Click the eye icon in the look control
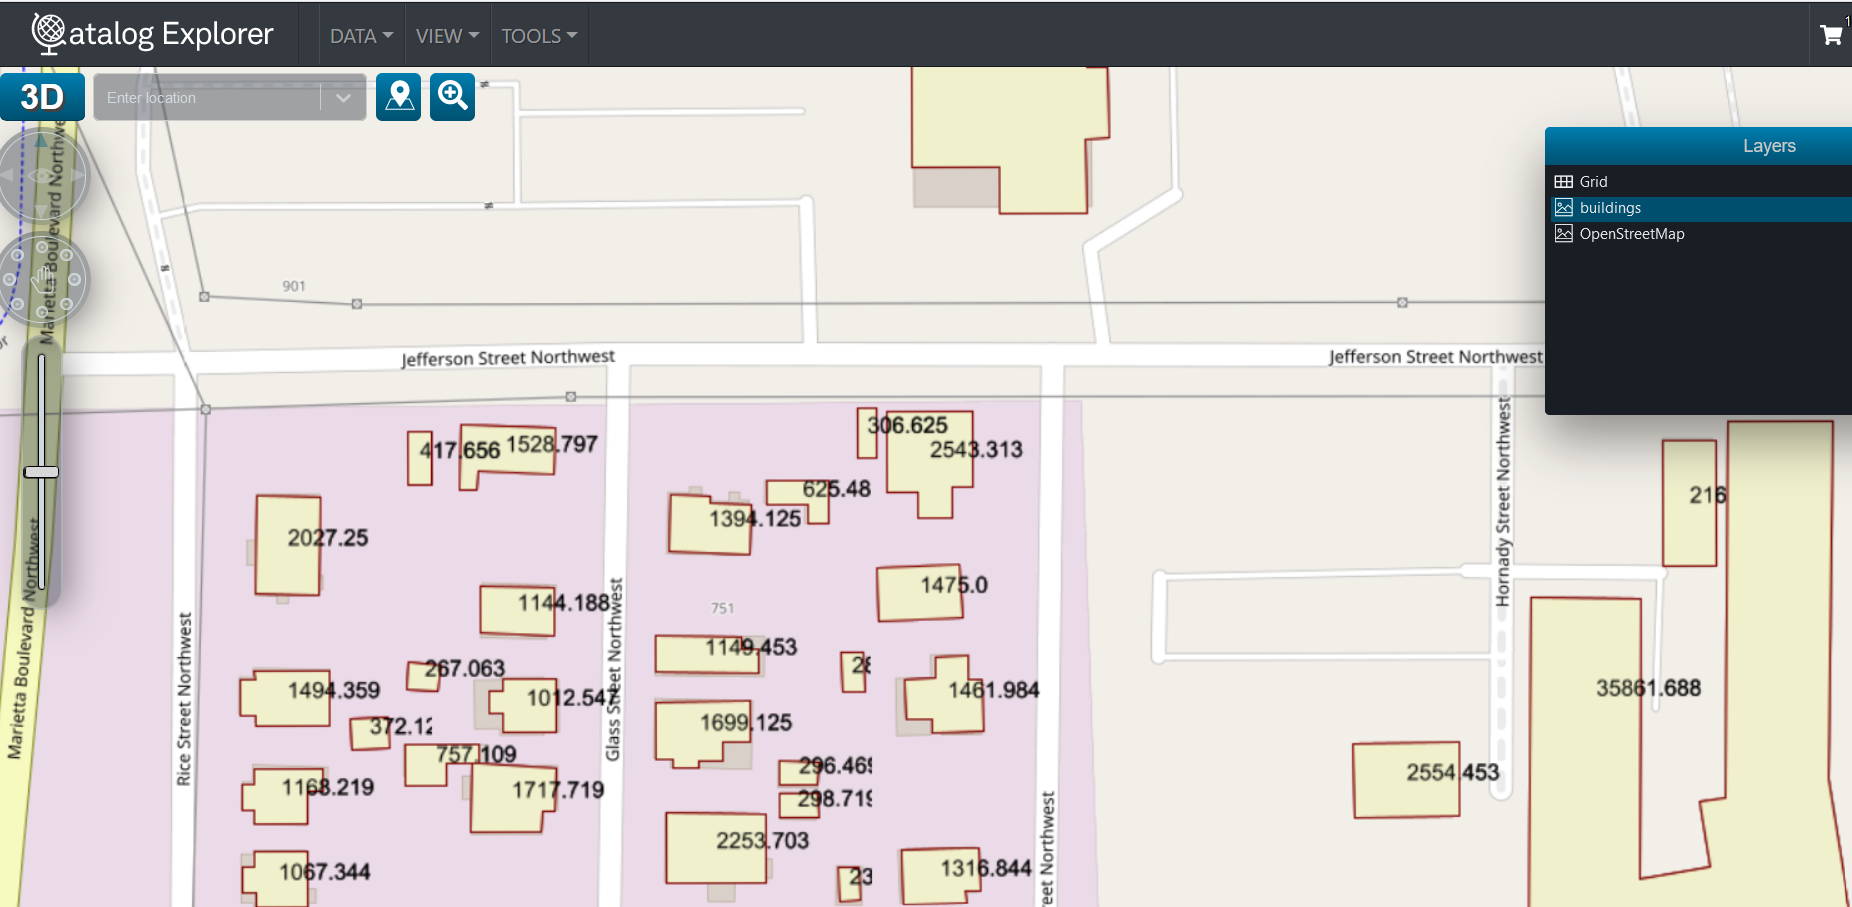 [x=41, y=176]
